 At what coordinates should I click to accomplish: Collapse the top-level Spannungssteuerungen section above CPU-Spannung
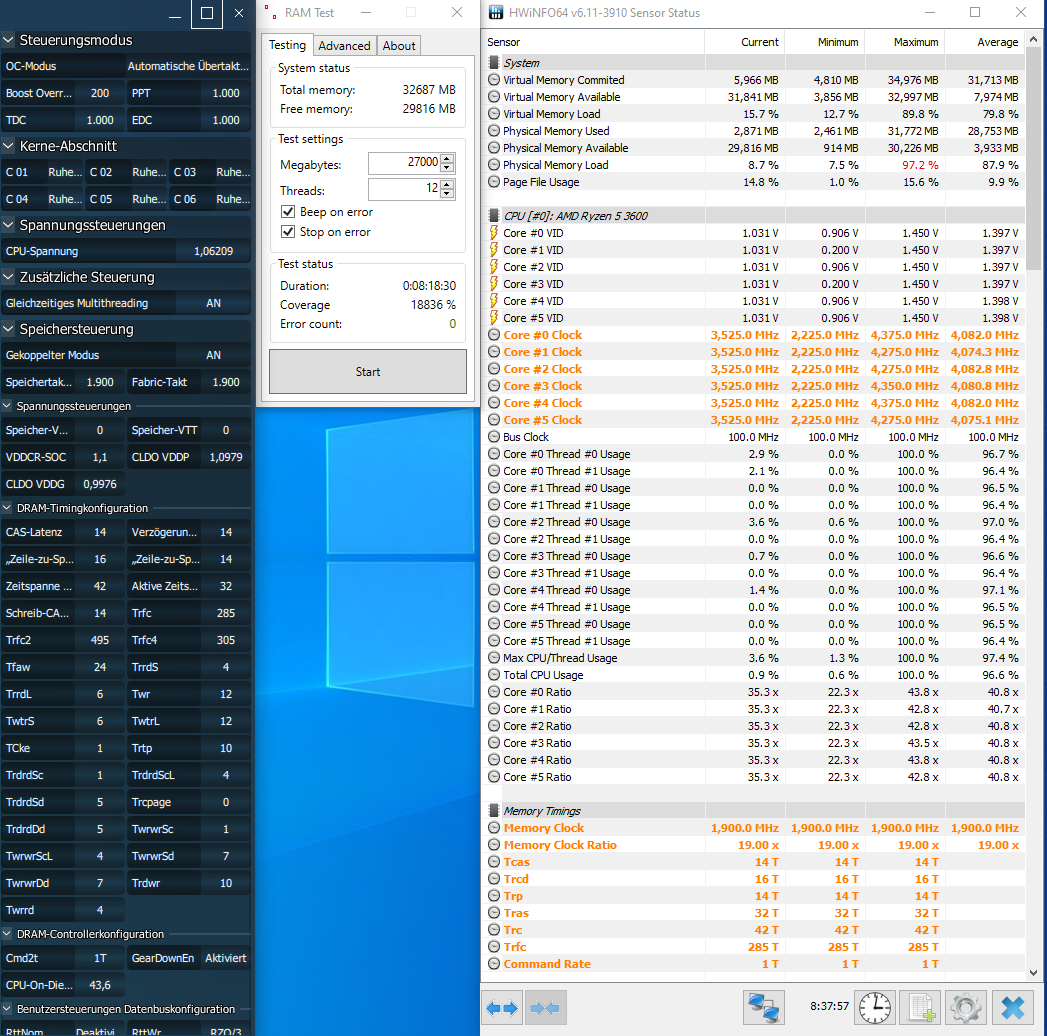pos(8,225)
